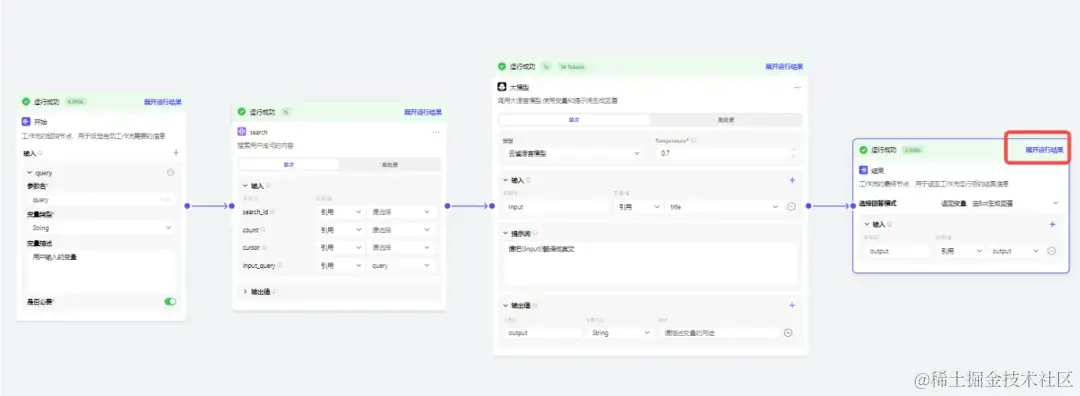The image size is (1080, 396).
Task: Click the 34 Tokens badge on LLM node
Action: [572, 67]
